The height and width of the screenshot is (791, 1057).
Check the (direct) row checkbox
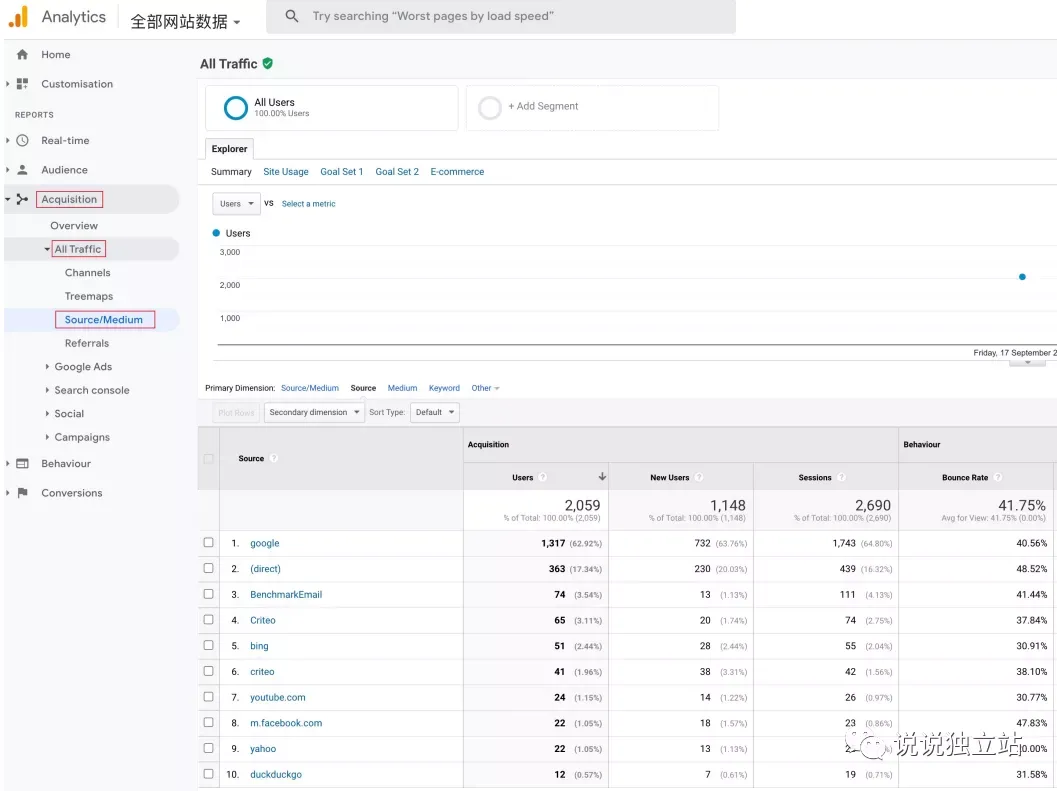coord(208,568)
